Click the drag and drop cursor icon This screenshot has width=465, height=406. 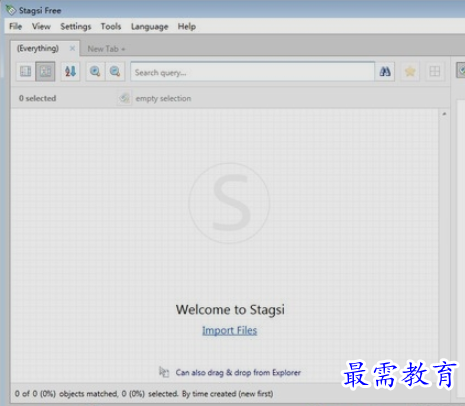pyautogui.click(x=164, y=372)
